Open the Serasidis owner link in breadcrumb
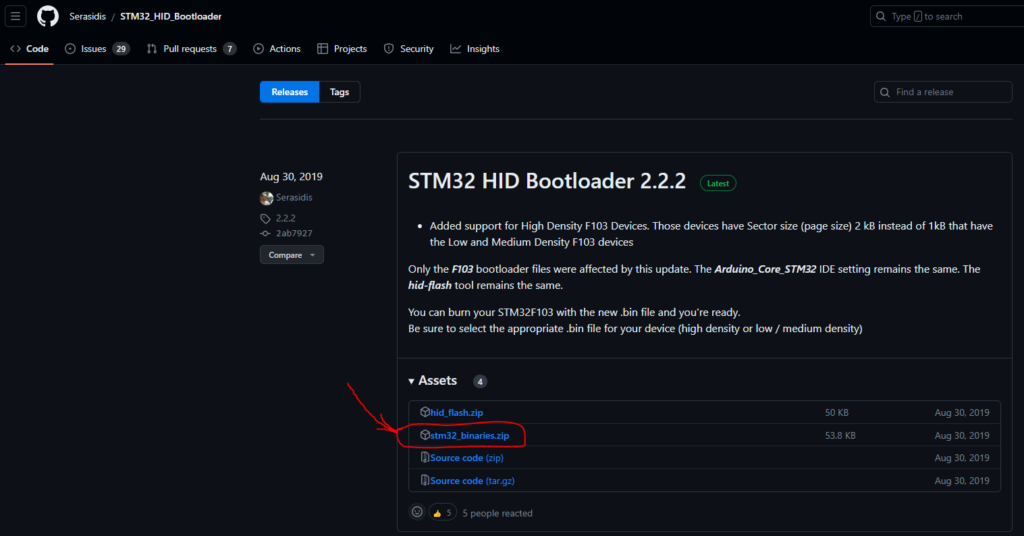Viewport: 1024px width, 536px height. [x=88, y=16]
